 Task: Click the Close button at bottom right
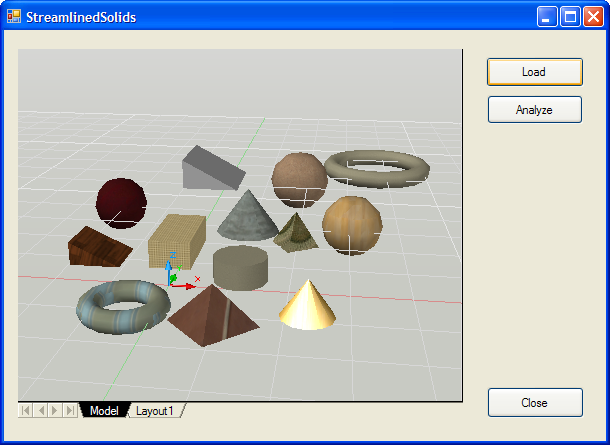[534, 402]
